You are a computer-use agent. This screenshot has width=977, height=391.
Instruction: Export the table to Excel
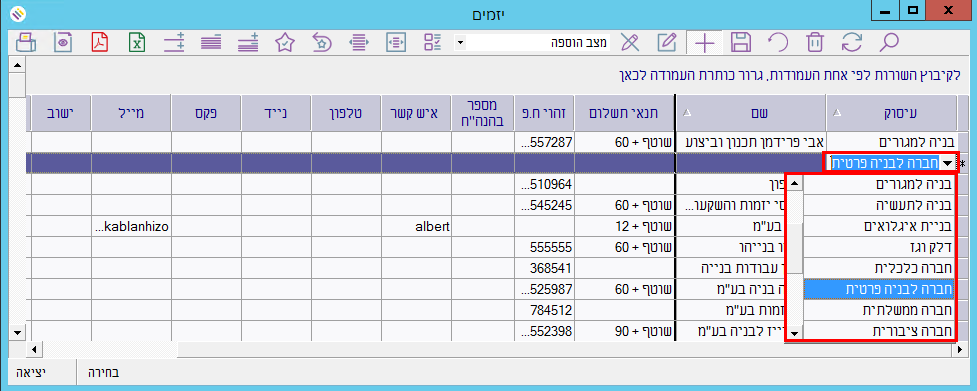(x=137, y=42)
